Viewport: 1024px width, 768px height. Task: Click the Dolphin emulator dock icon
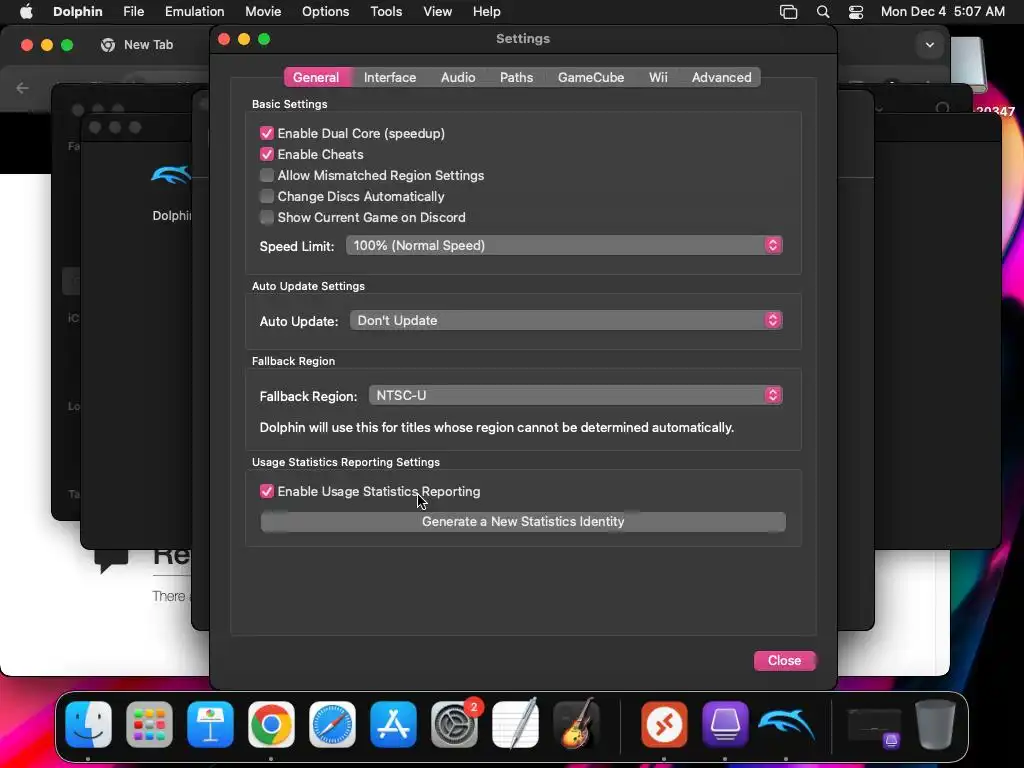[786, 724]
